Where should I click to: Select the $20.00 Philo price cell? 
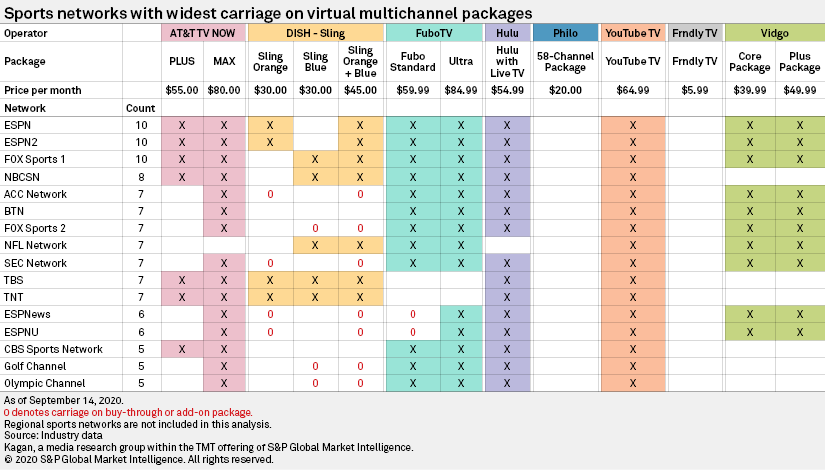565,90
